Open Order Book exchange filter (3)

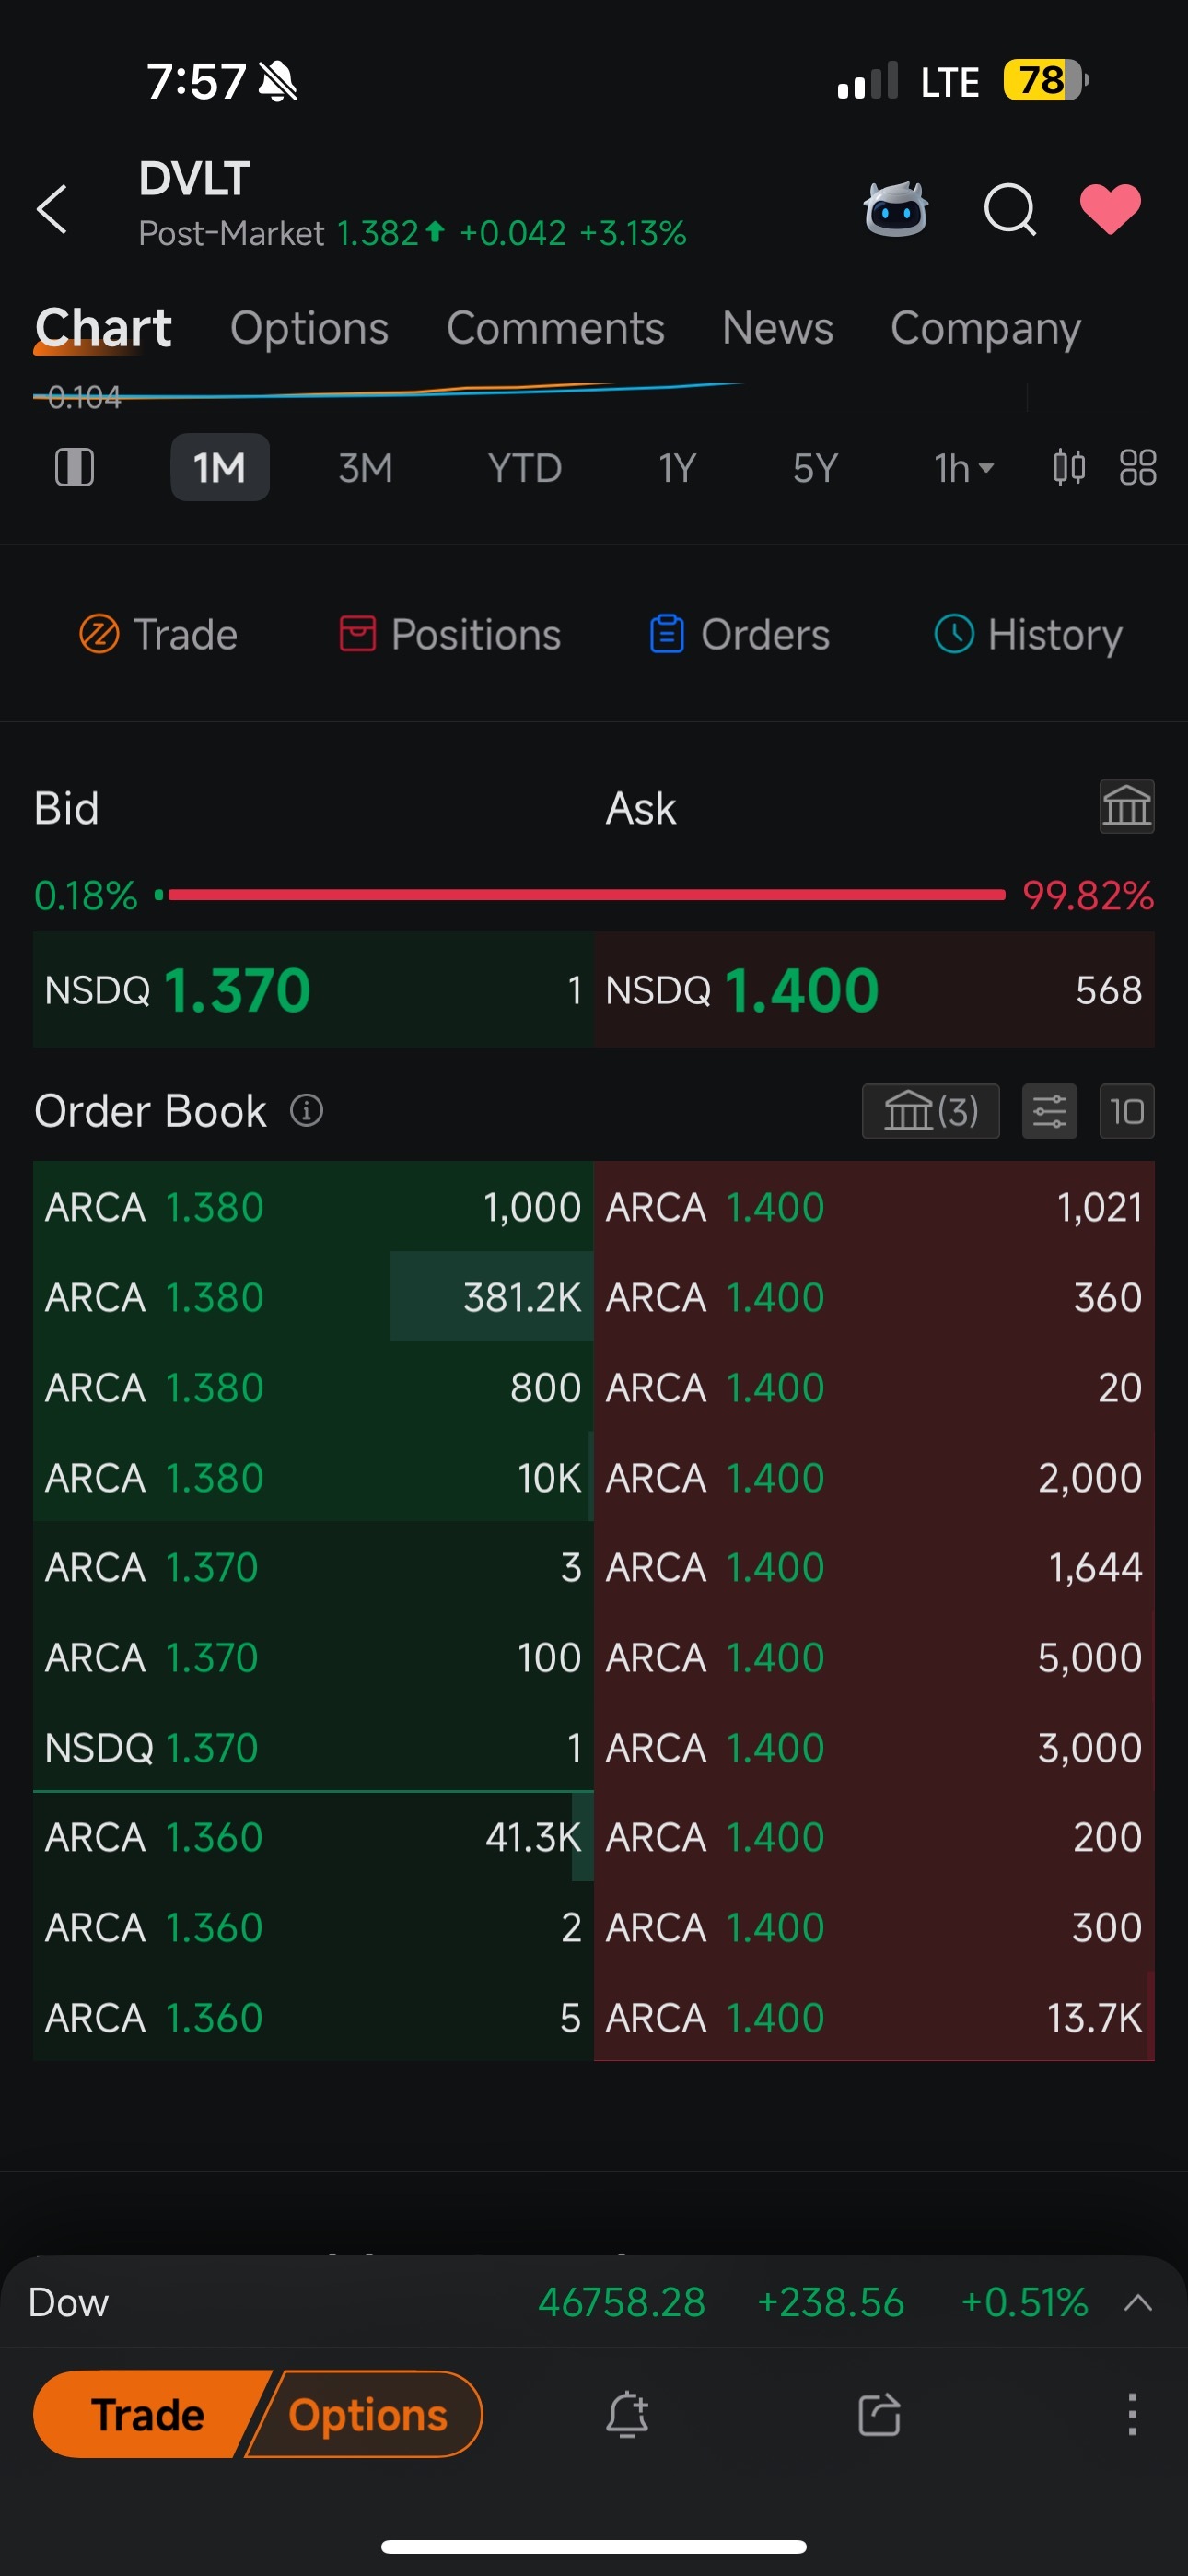pos(931,1111)
